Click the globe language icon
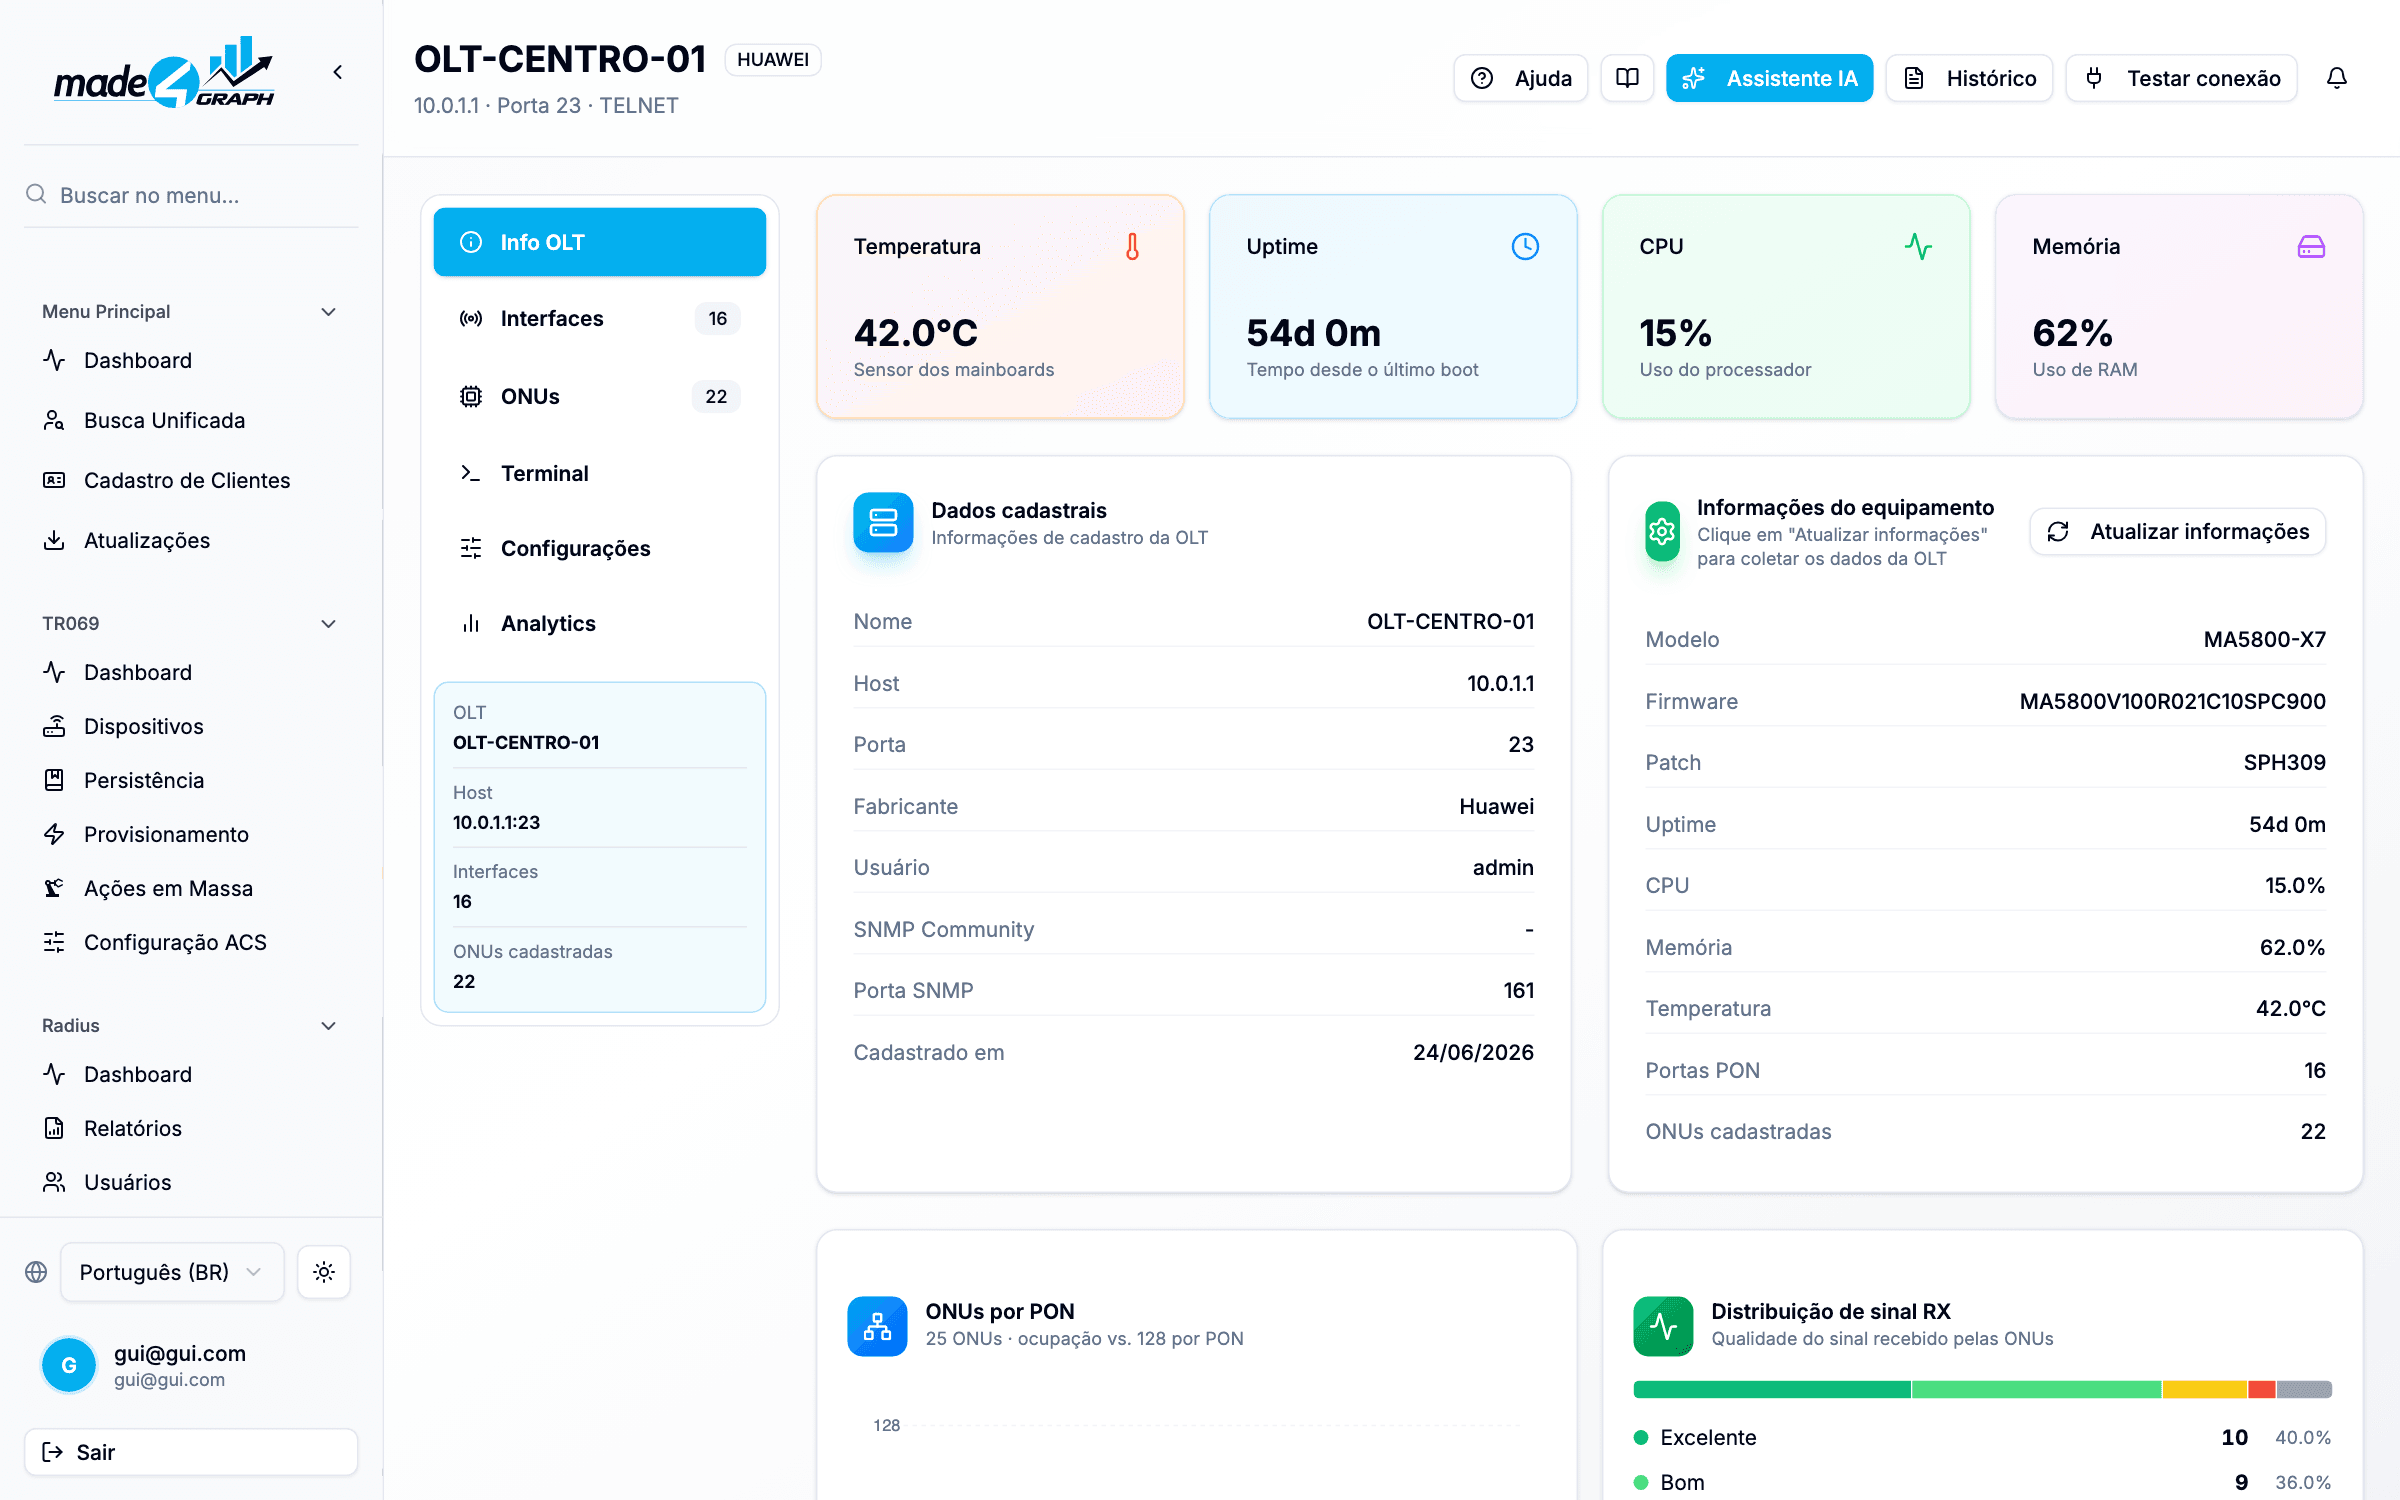2400x1500 pixels. point(36,1272)
